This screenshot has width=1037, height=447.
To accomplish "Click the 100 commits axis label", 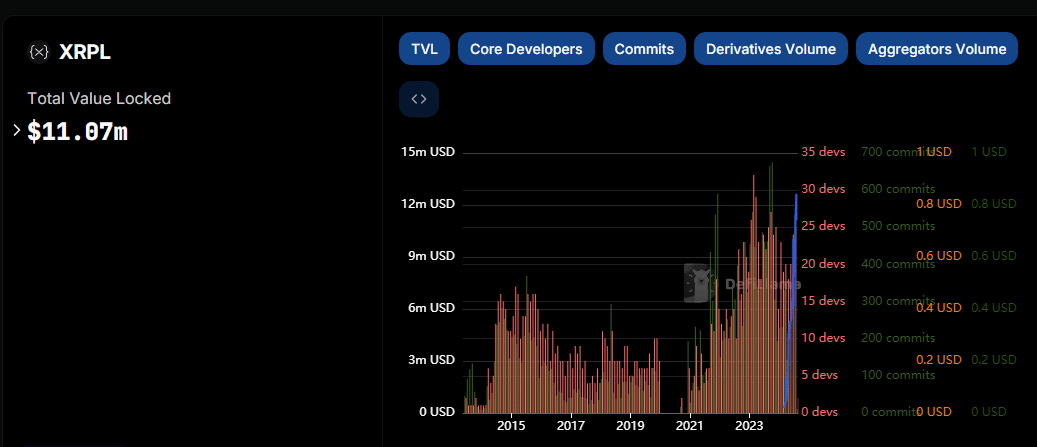I will point(898,375).
